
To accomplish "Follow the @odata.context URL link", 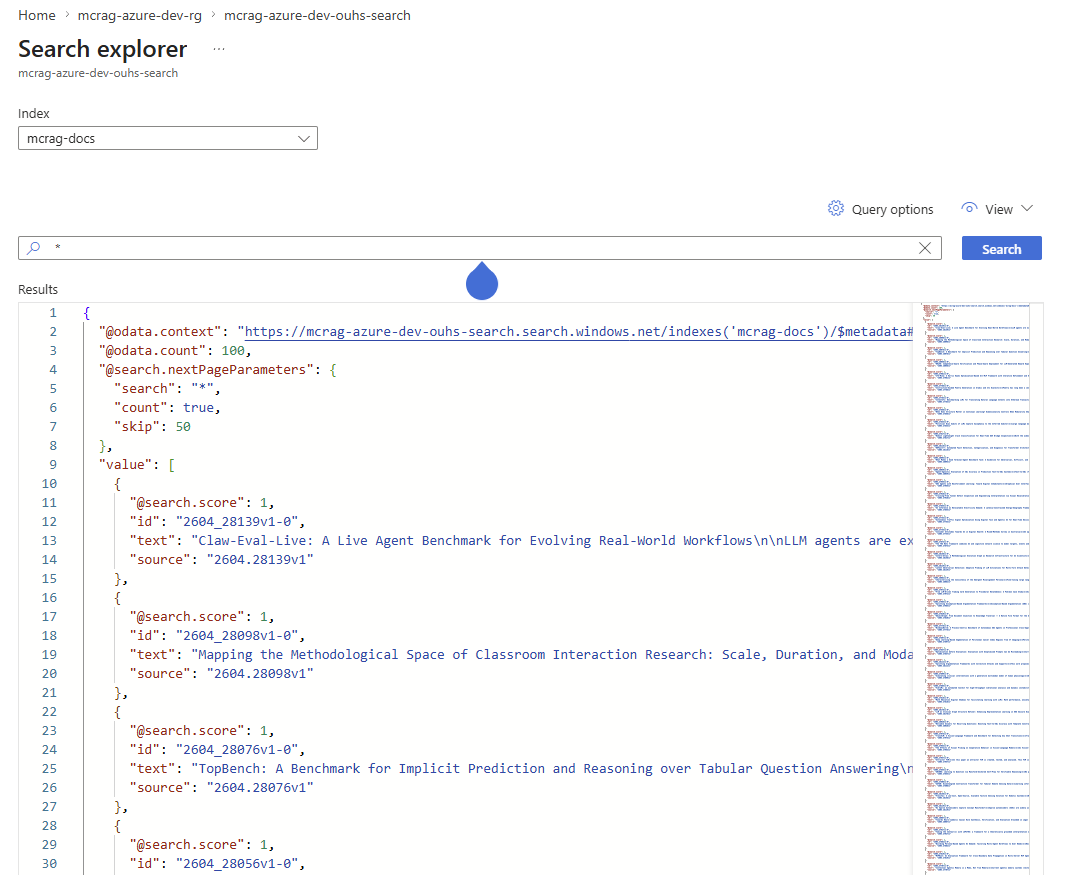I will click(578, 332).
